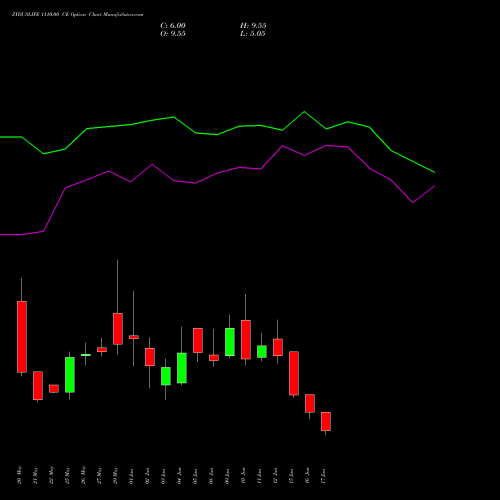Select the tall red candle for 20 May
Screen dimensions: 500x500
(x=22, y=337)
